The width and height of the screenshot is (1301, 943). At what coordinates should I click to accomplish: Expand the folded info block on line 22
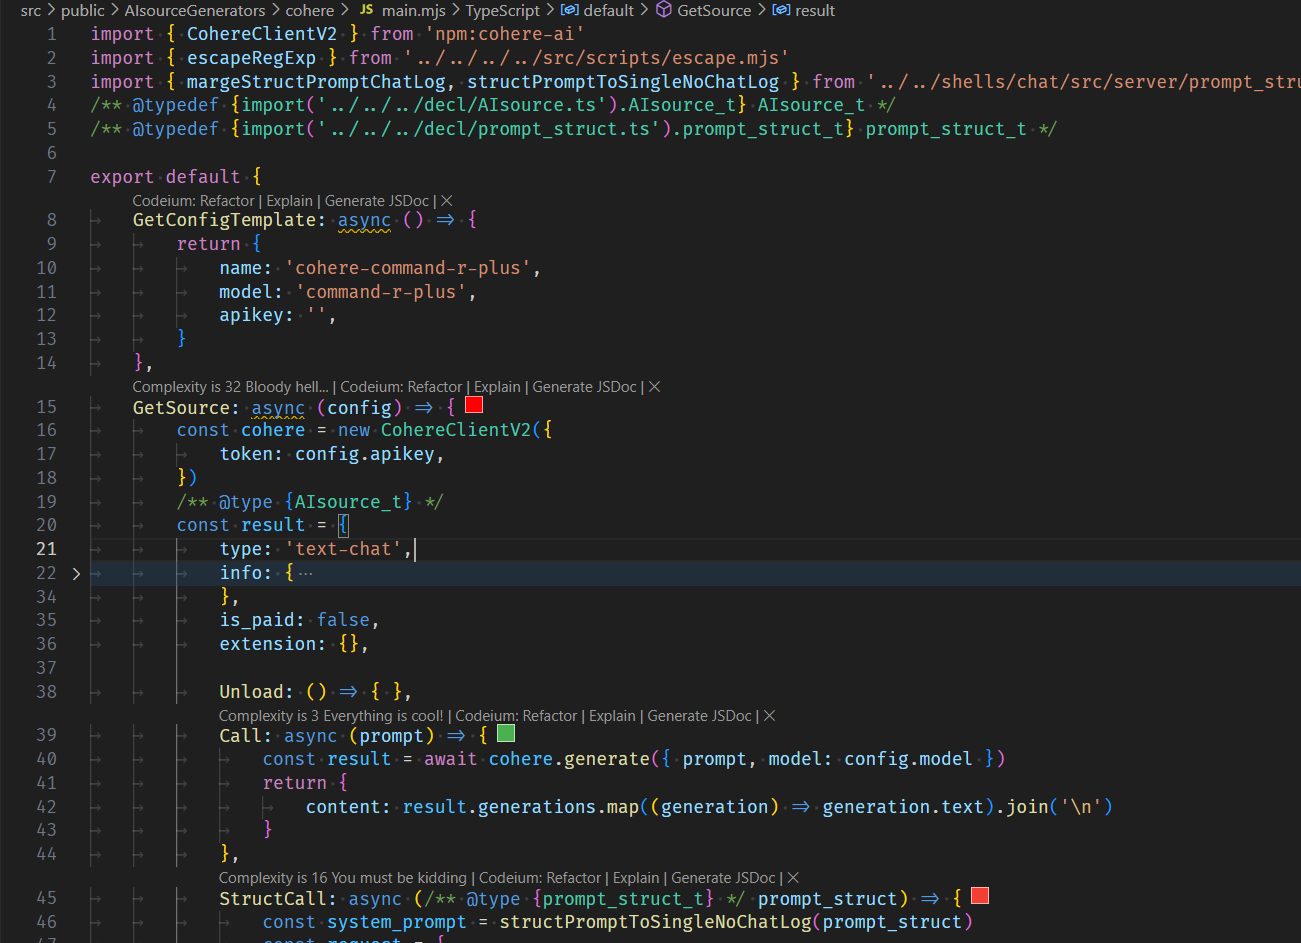(76, 574)
